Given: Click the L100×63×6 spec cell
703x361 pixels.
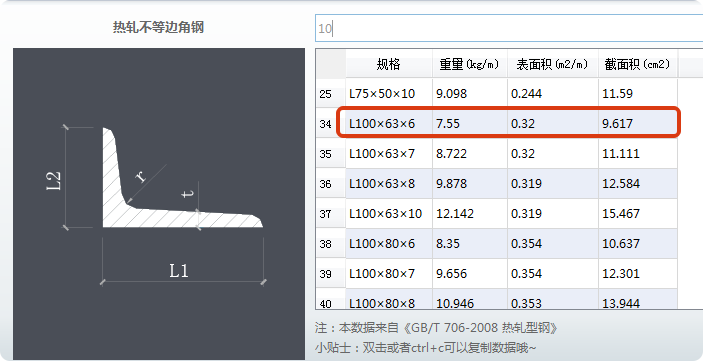Looking at the screenshot, I should tap(389, 124).
